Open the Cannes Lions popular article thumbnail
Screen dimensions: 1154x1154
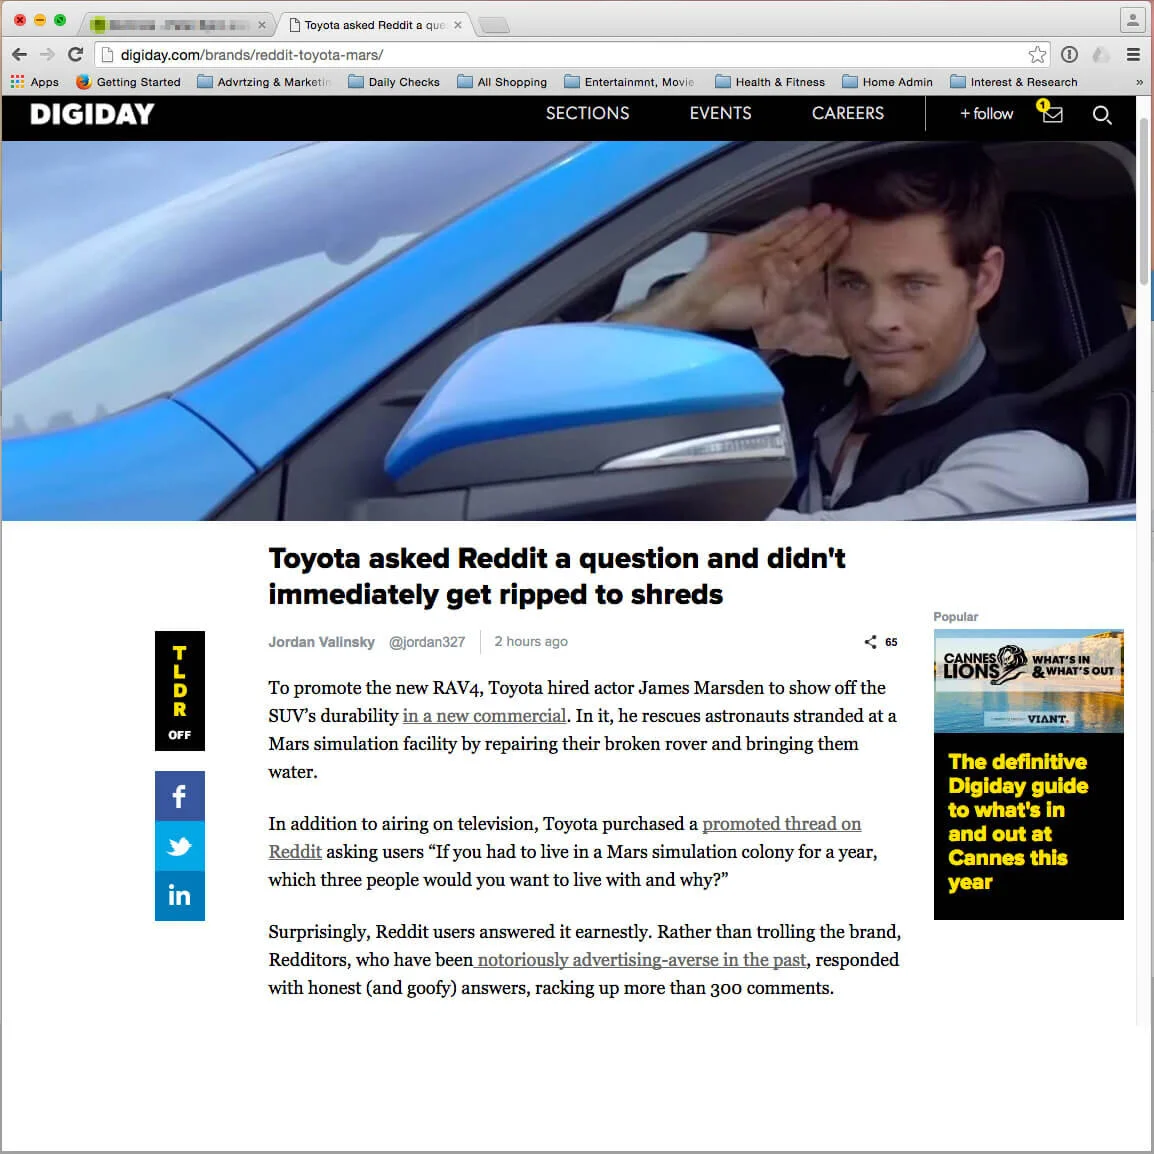tap(1028, 681)
